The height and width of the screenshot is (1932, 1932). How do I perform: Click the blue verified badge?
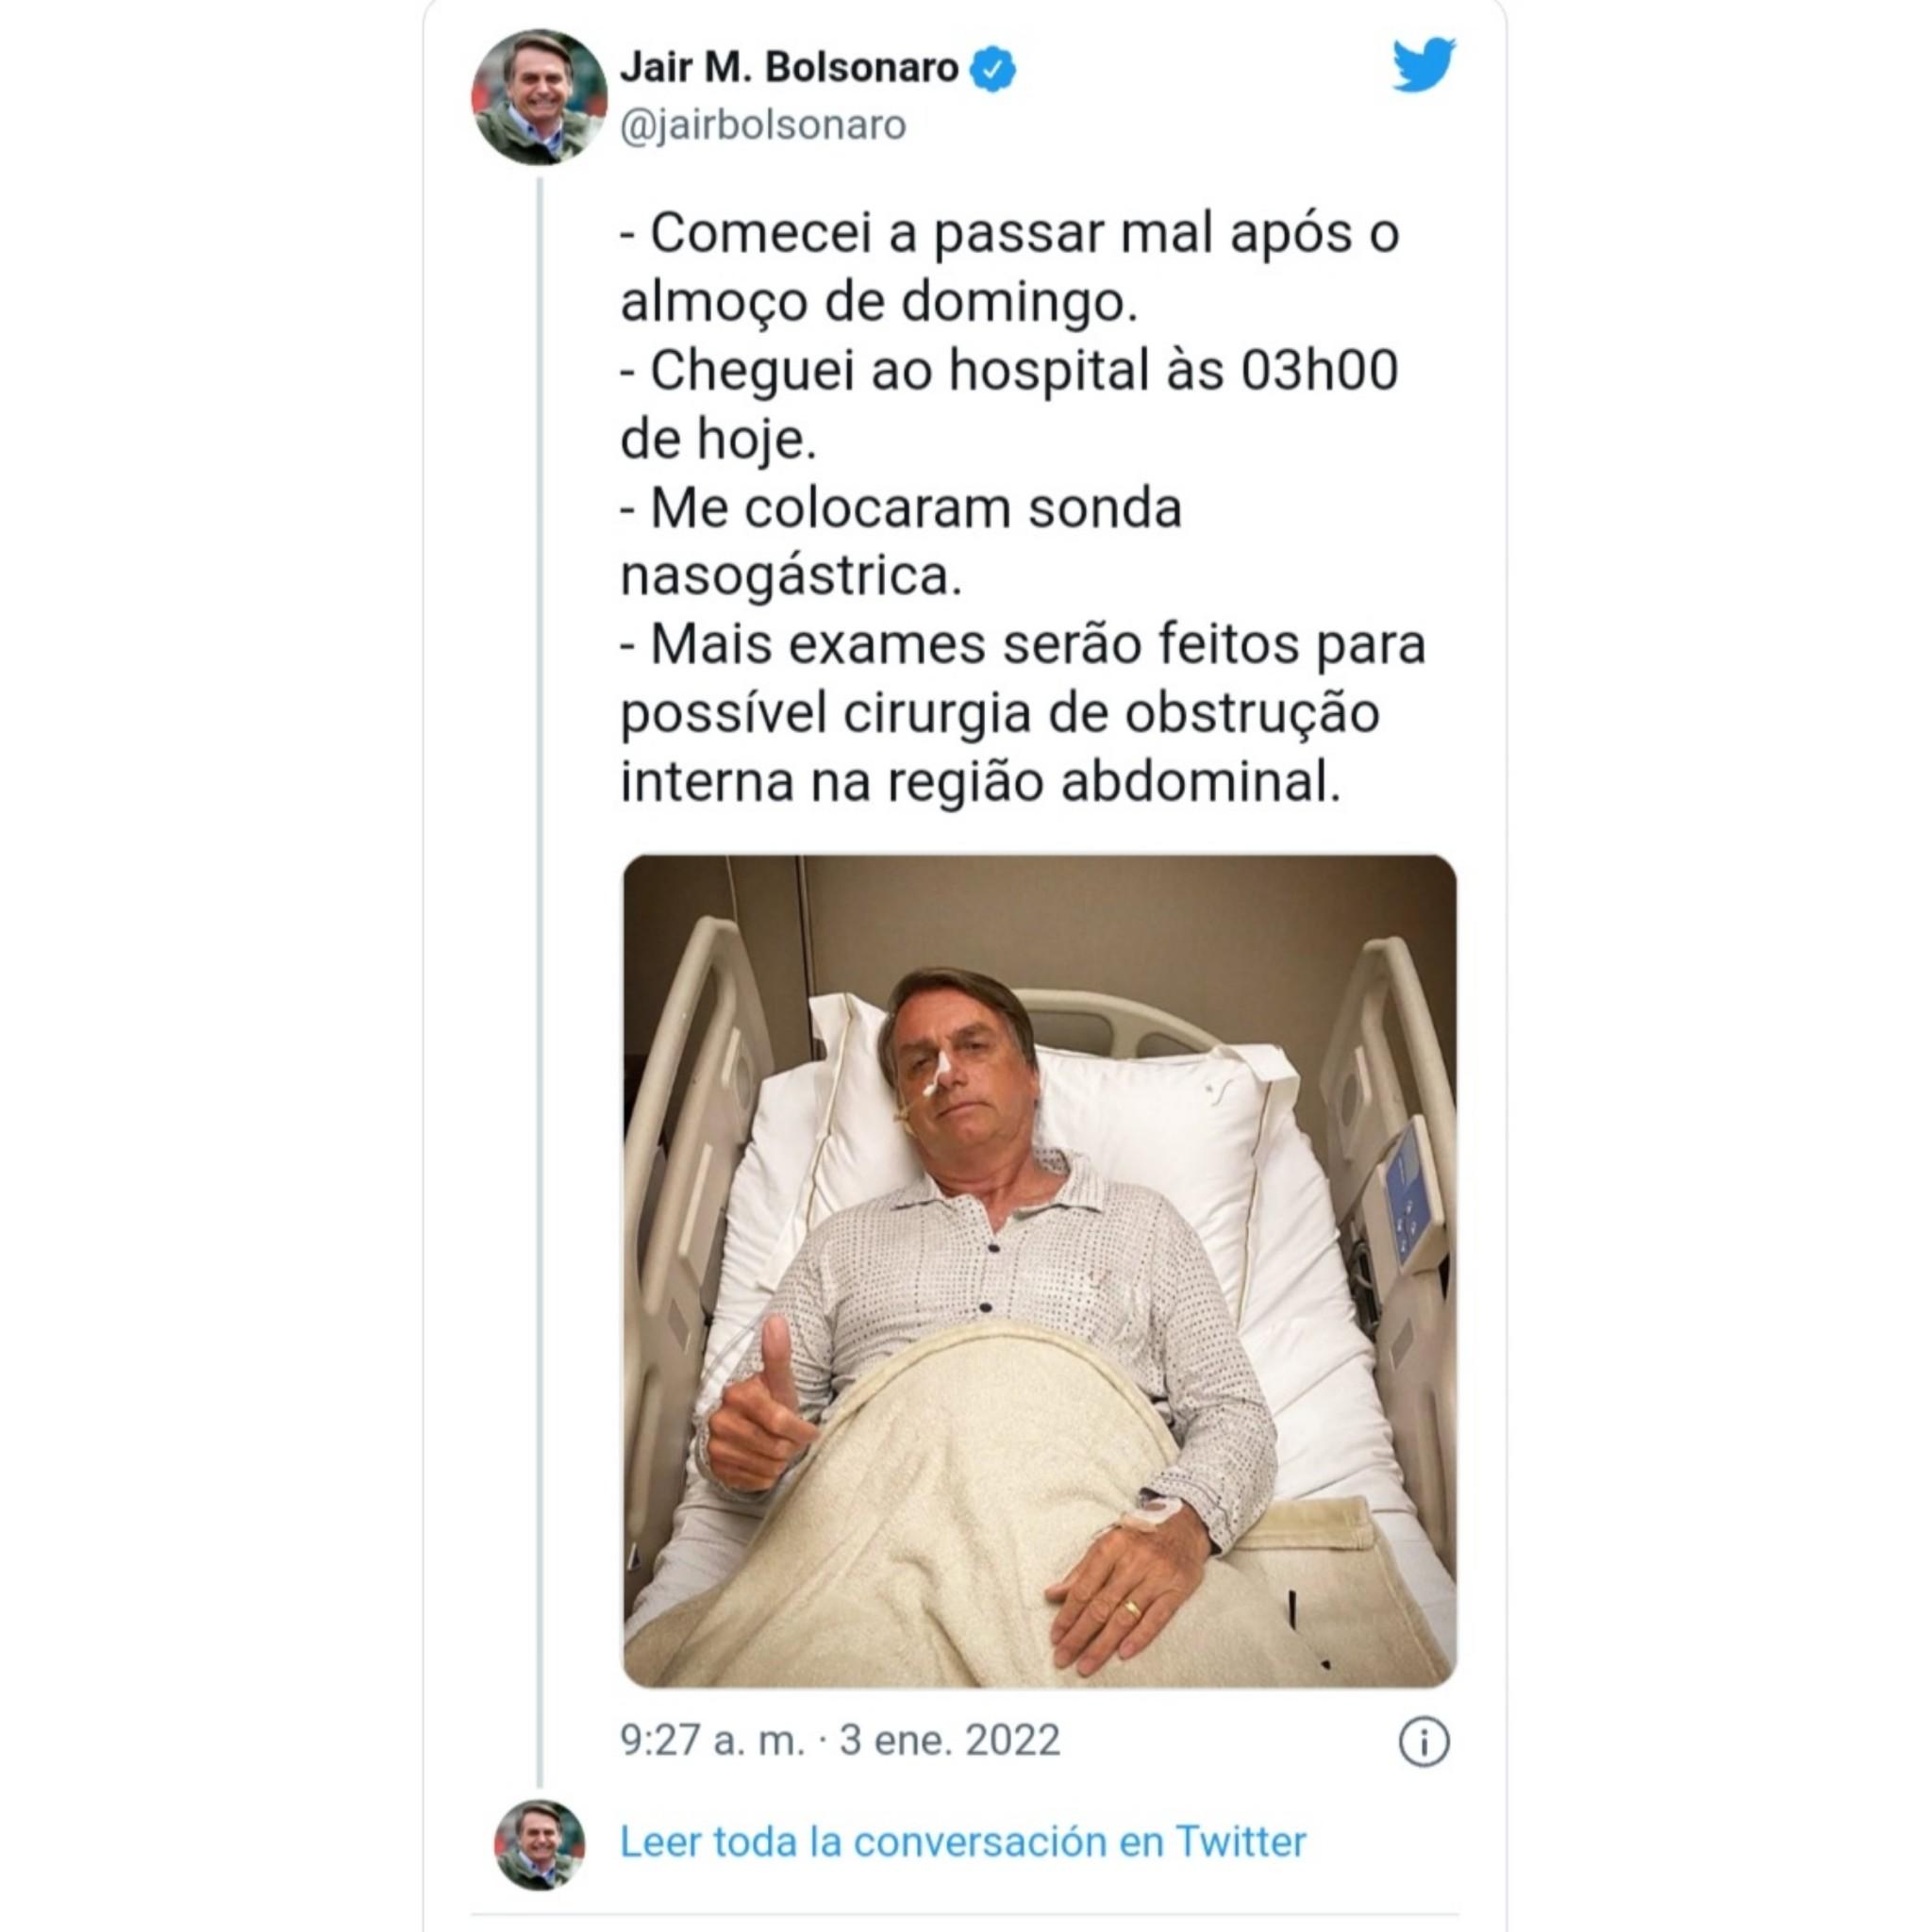pos(993,69)
